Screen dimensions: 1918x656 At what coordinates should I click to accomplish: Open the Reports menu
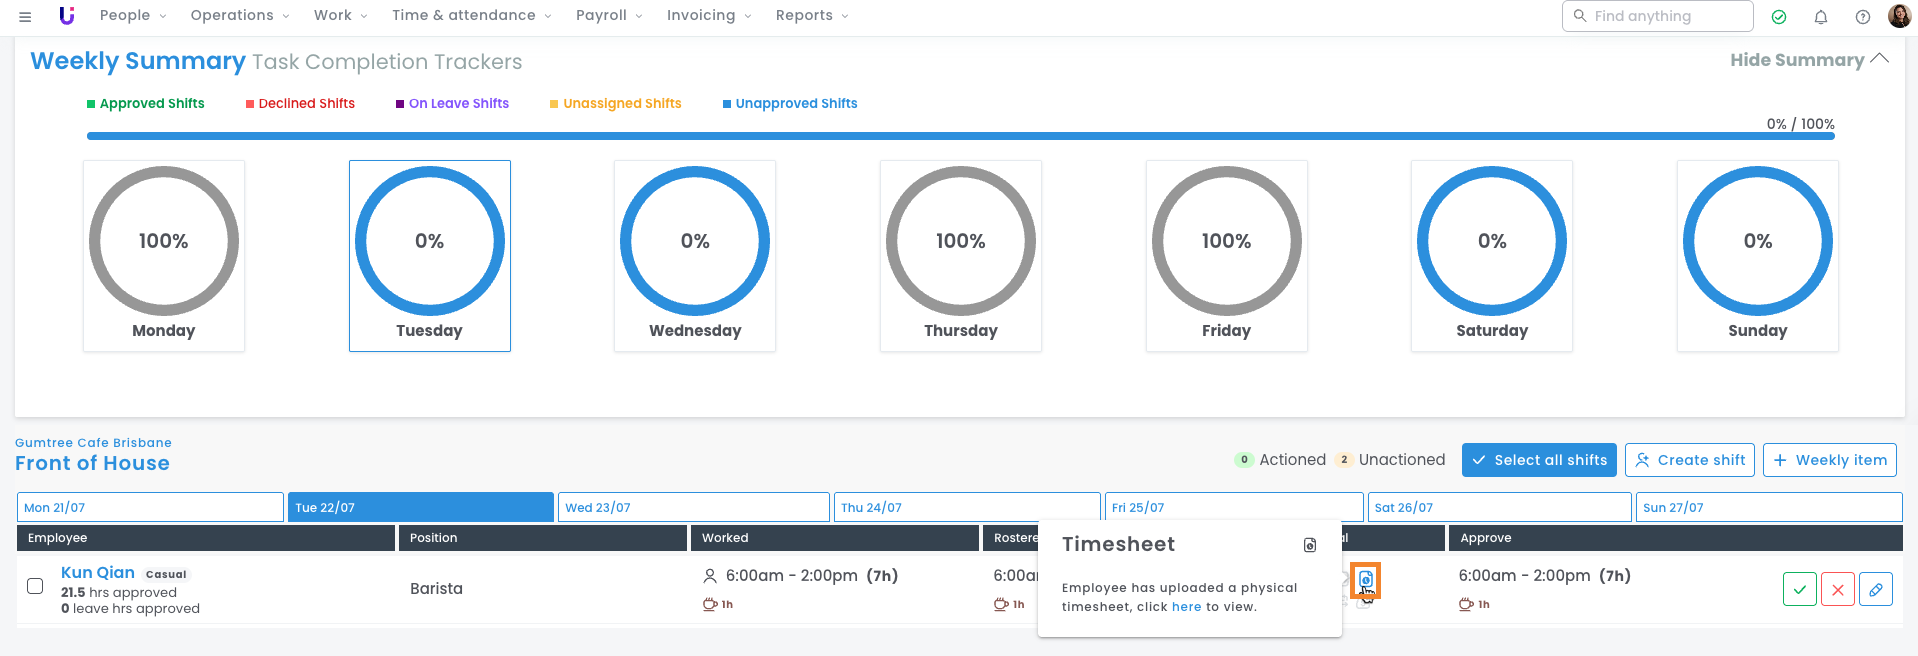(811, 15)
